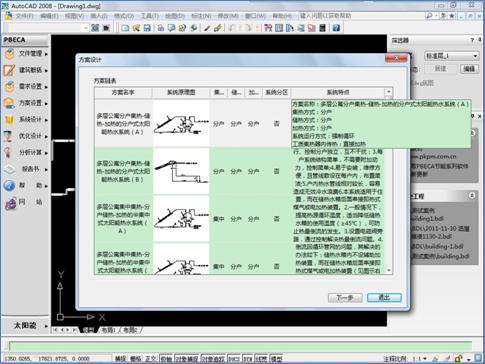Switch to the 布局1 layout tab
The image size is (485, 364).
[109, 330]
